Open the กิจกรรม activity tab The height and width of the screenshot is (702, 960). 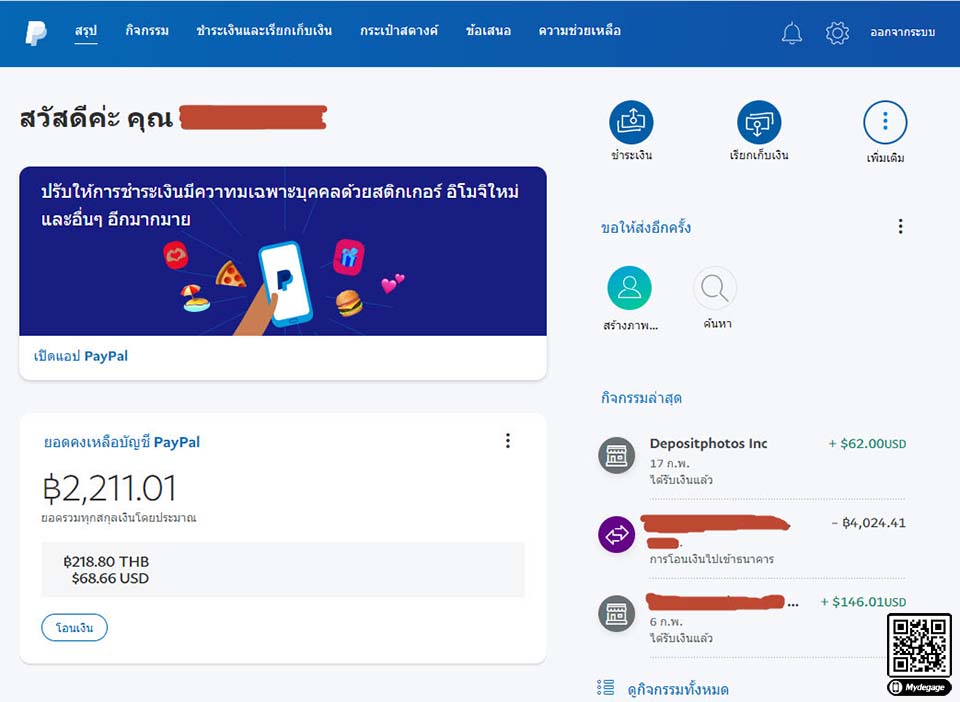pyautogui.click(x=147, y=31)
